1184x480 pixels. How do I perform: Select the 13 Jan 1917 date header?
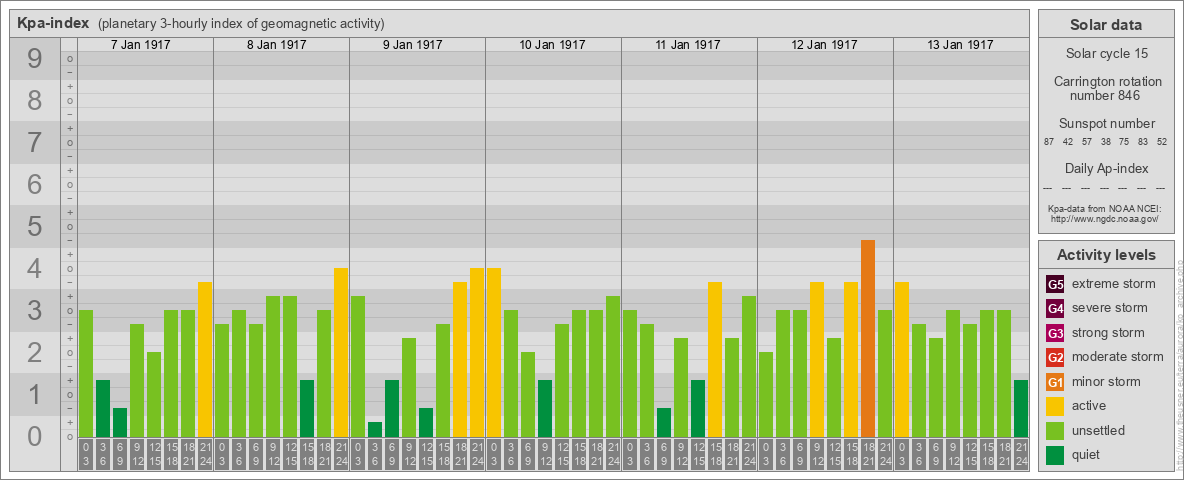coord(960,45)
